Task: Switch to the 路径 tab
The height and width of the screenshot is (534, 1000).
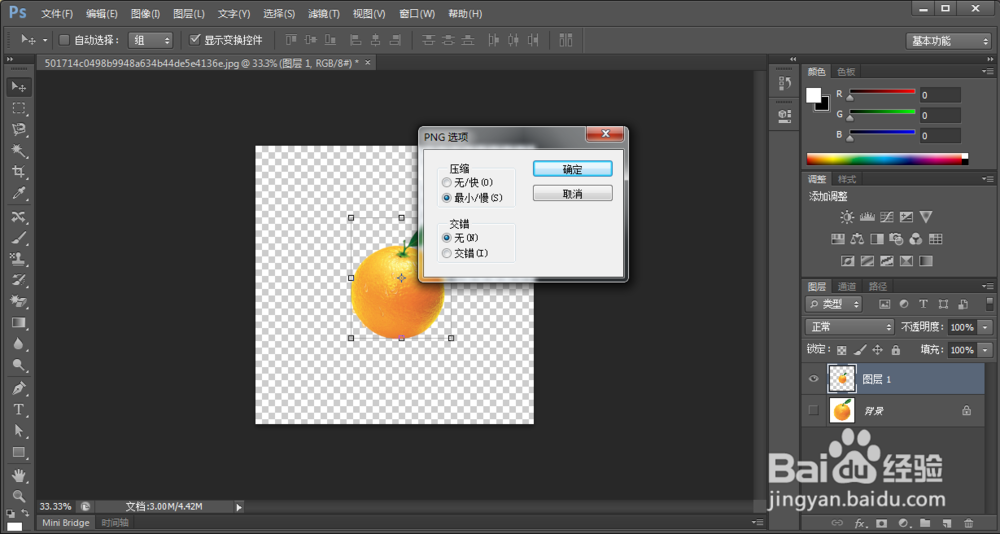Action: coord(878,286)
